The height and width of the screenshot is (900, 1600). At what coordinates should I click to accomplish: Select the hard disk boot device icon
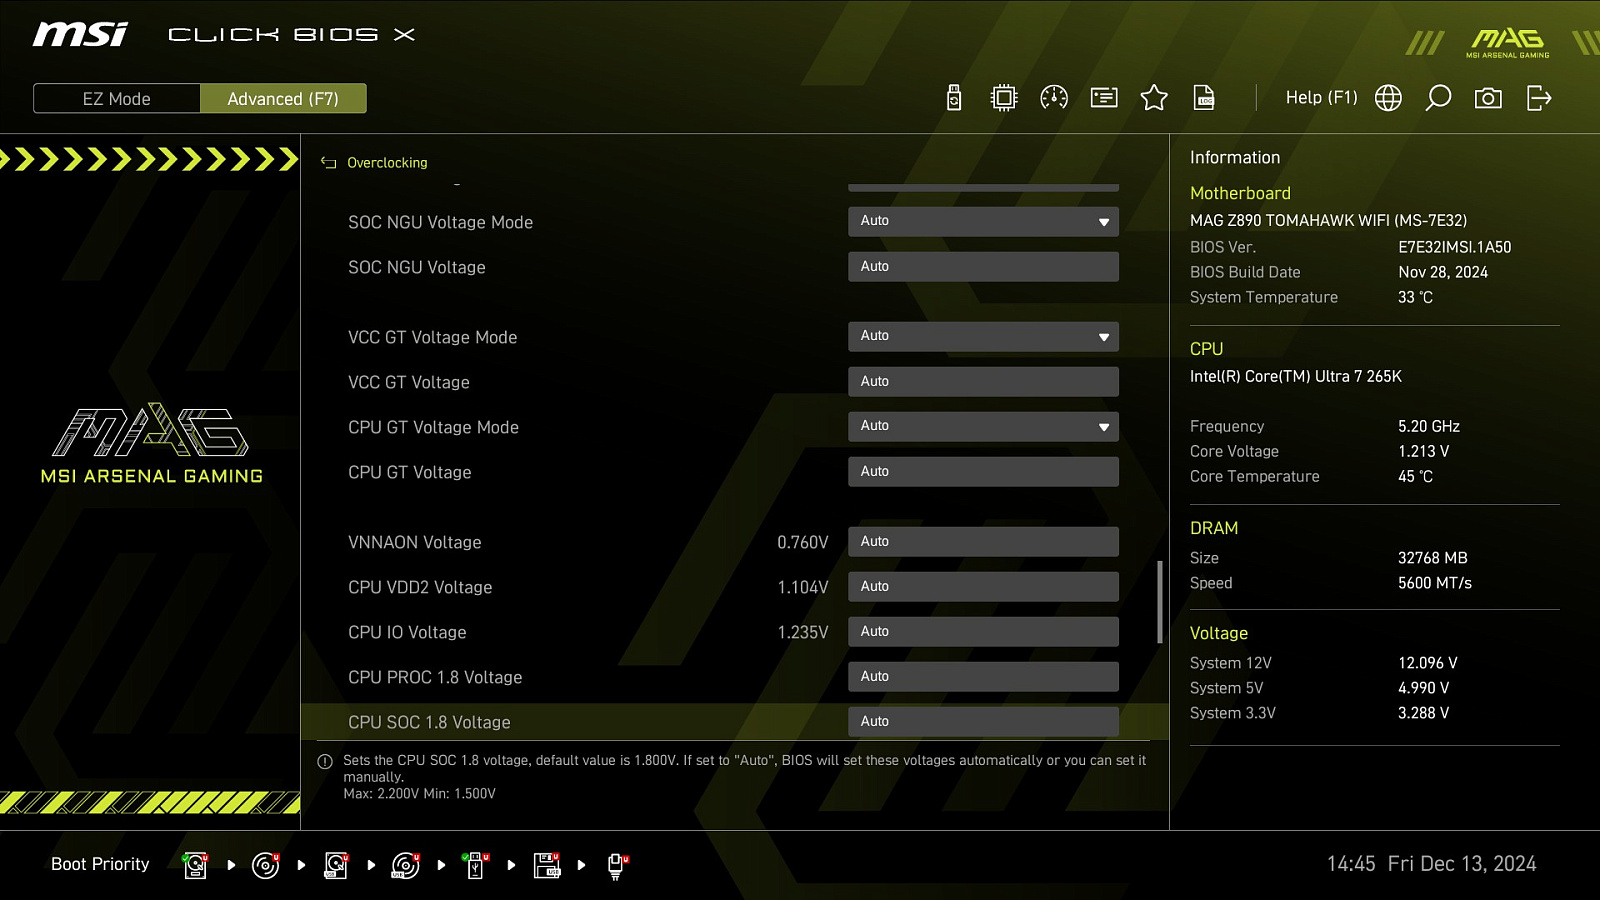(x=196, y=865)
